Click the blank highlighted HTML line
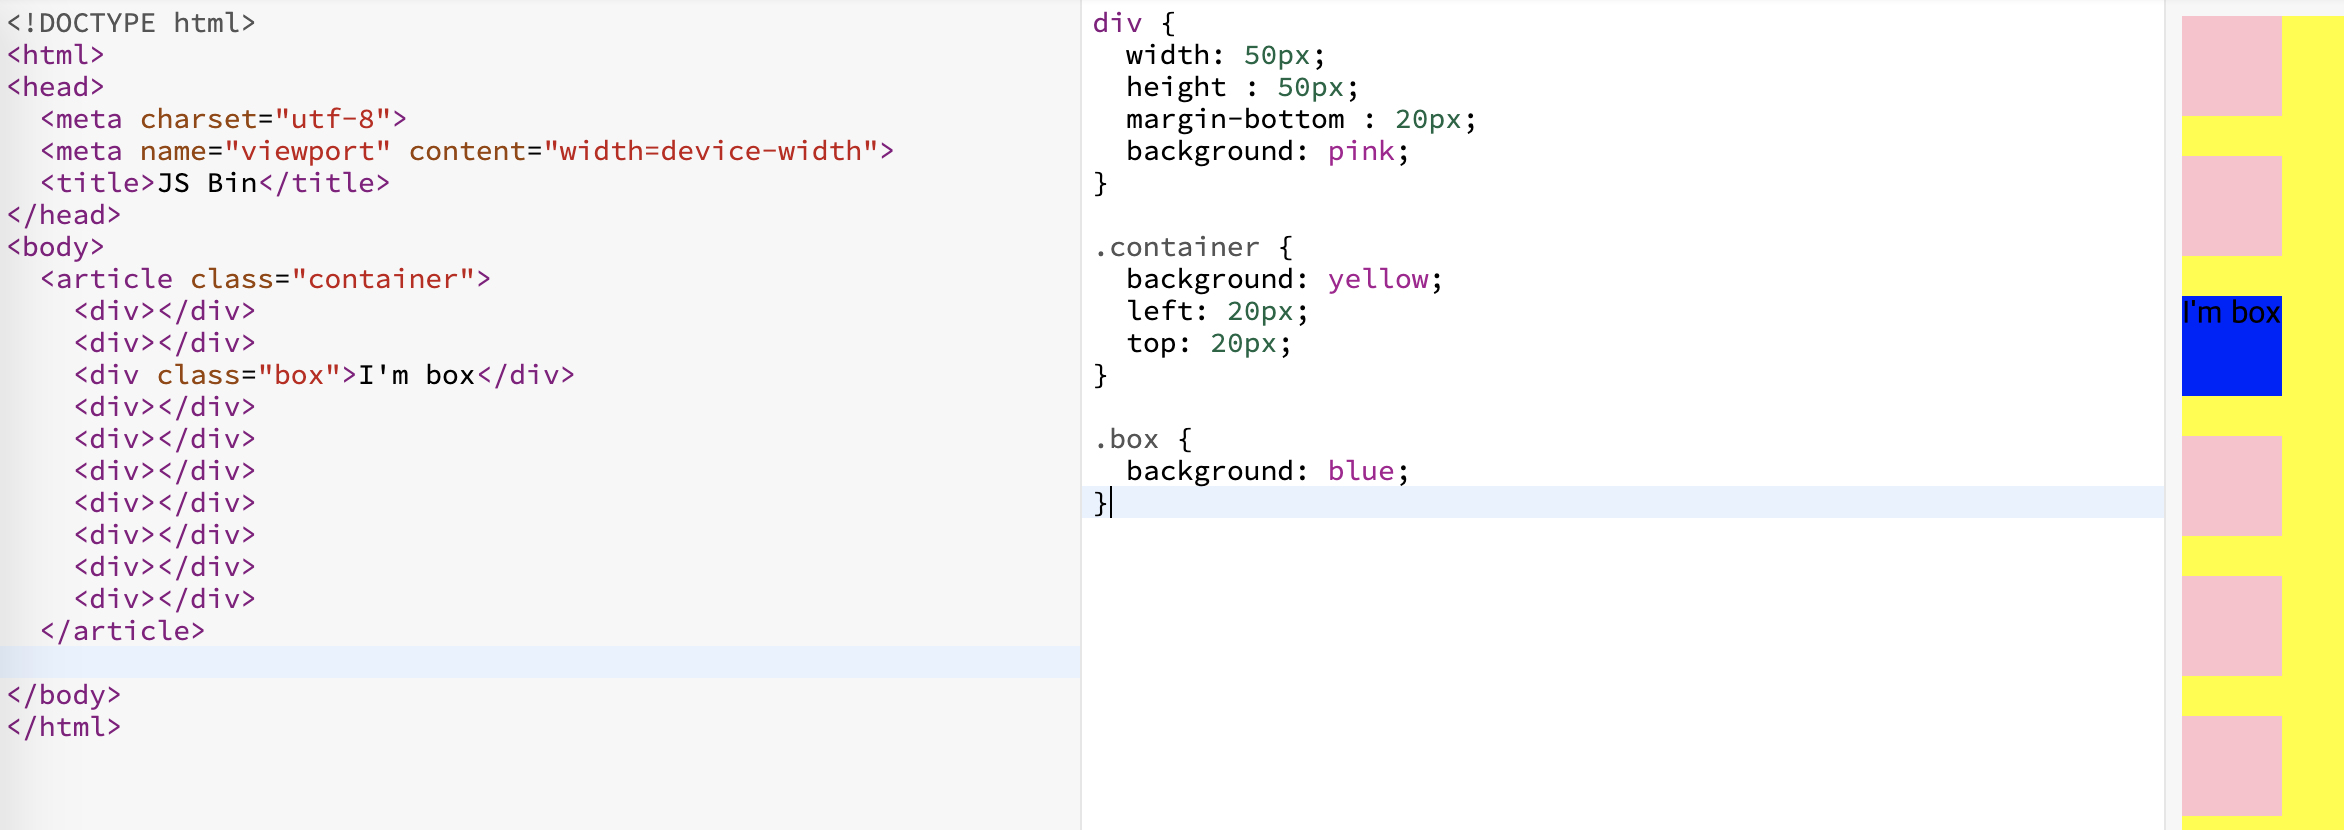The image size is (2344, 830). coord(540,662)
